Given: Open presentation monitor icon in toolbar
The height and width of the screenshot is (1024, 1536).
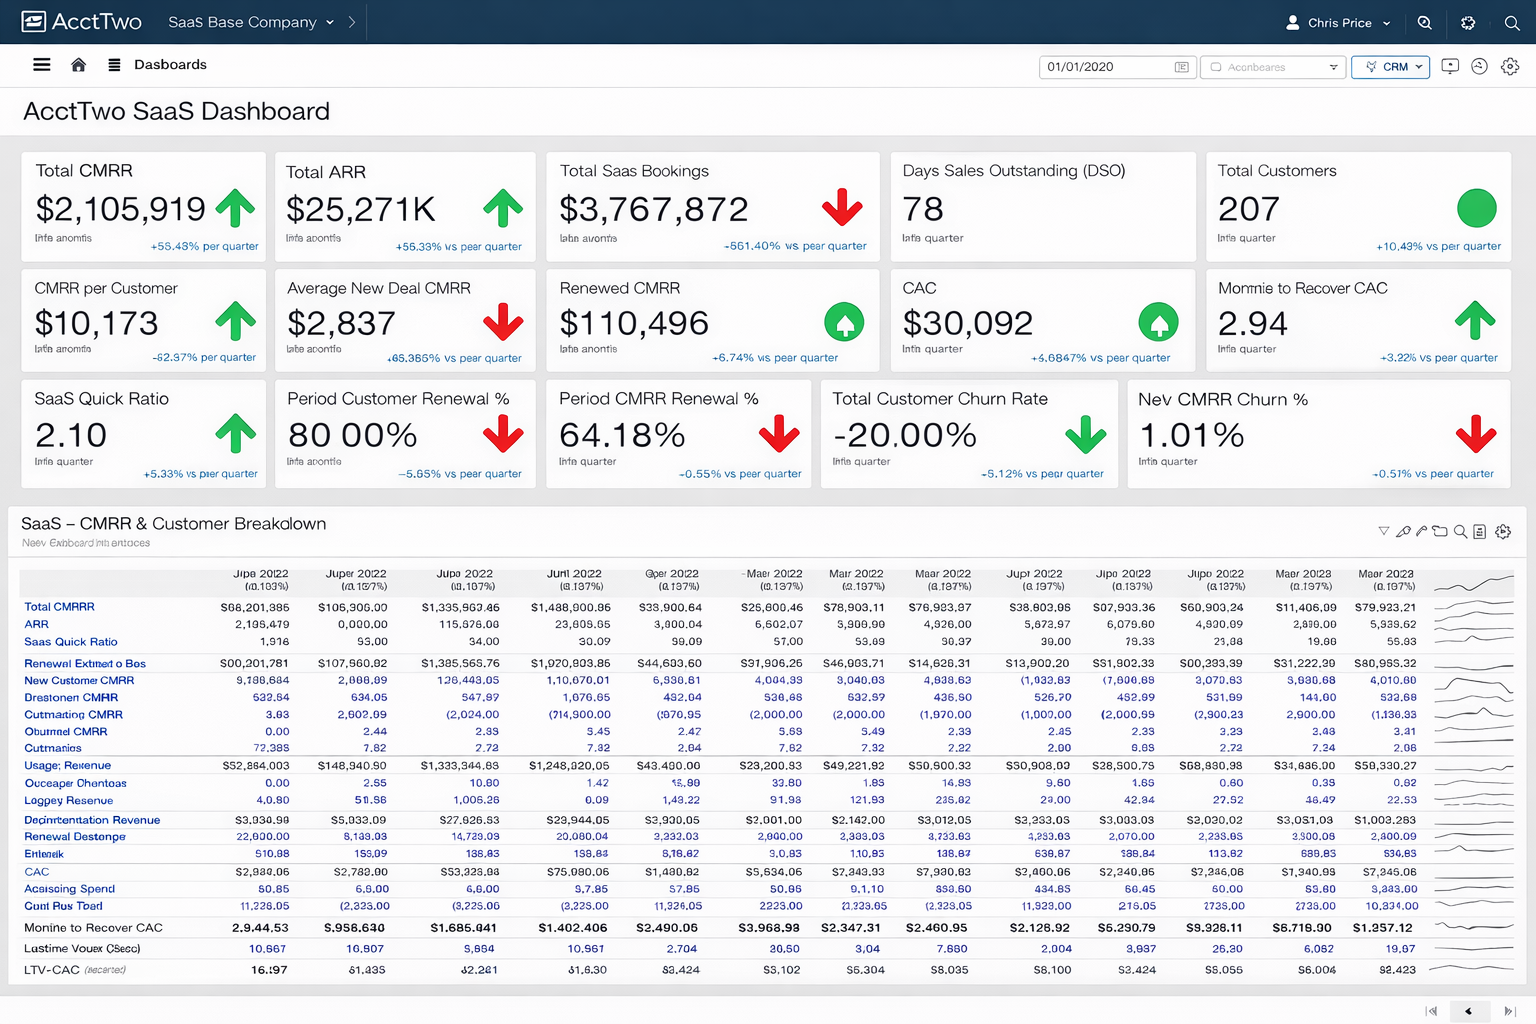Looking at the screenshot, I should pos(1449,66).
